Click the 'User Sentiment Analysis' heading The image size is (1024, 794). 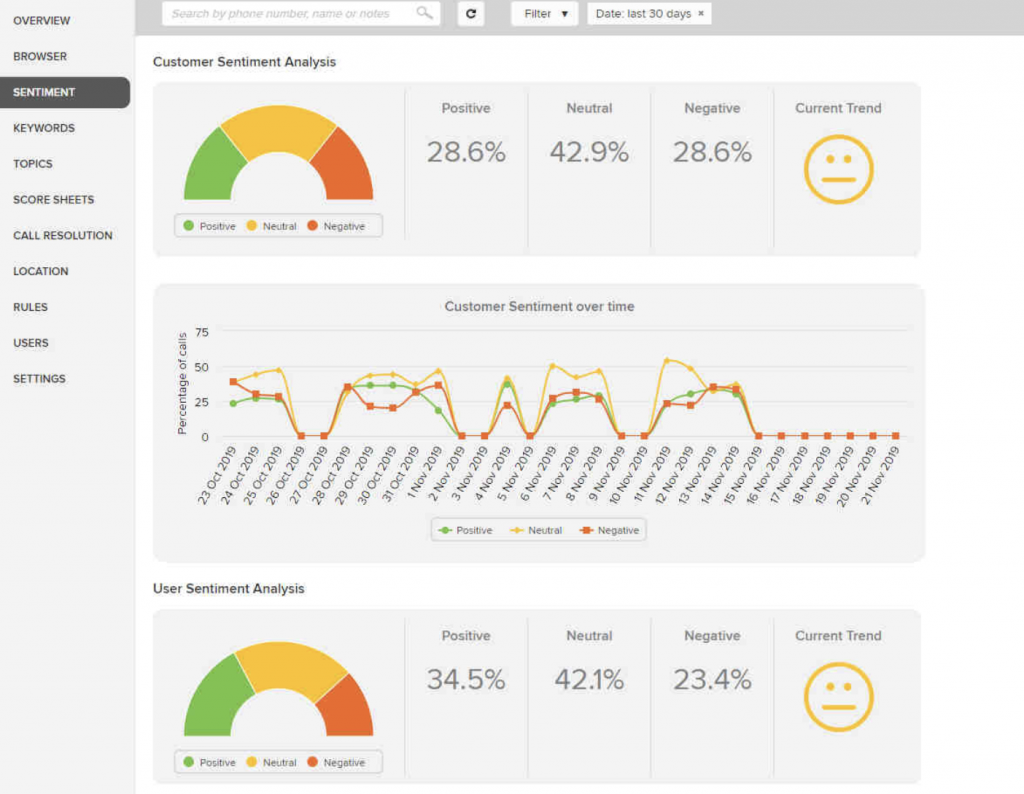(229, 589)
